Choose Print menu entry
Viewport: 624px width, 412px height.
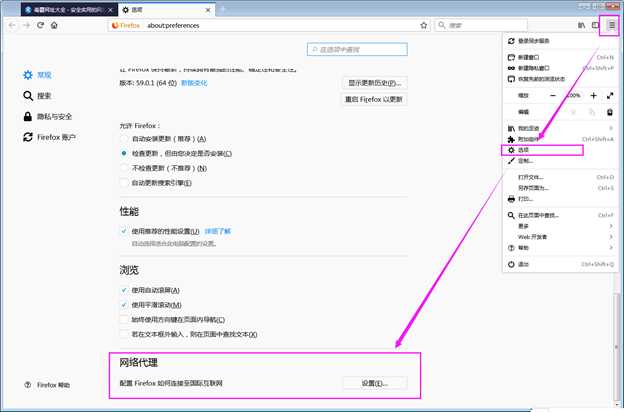coord(561,199)
